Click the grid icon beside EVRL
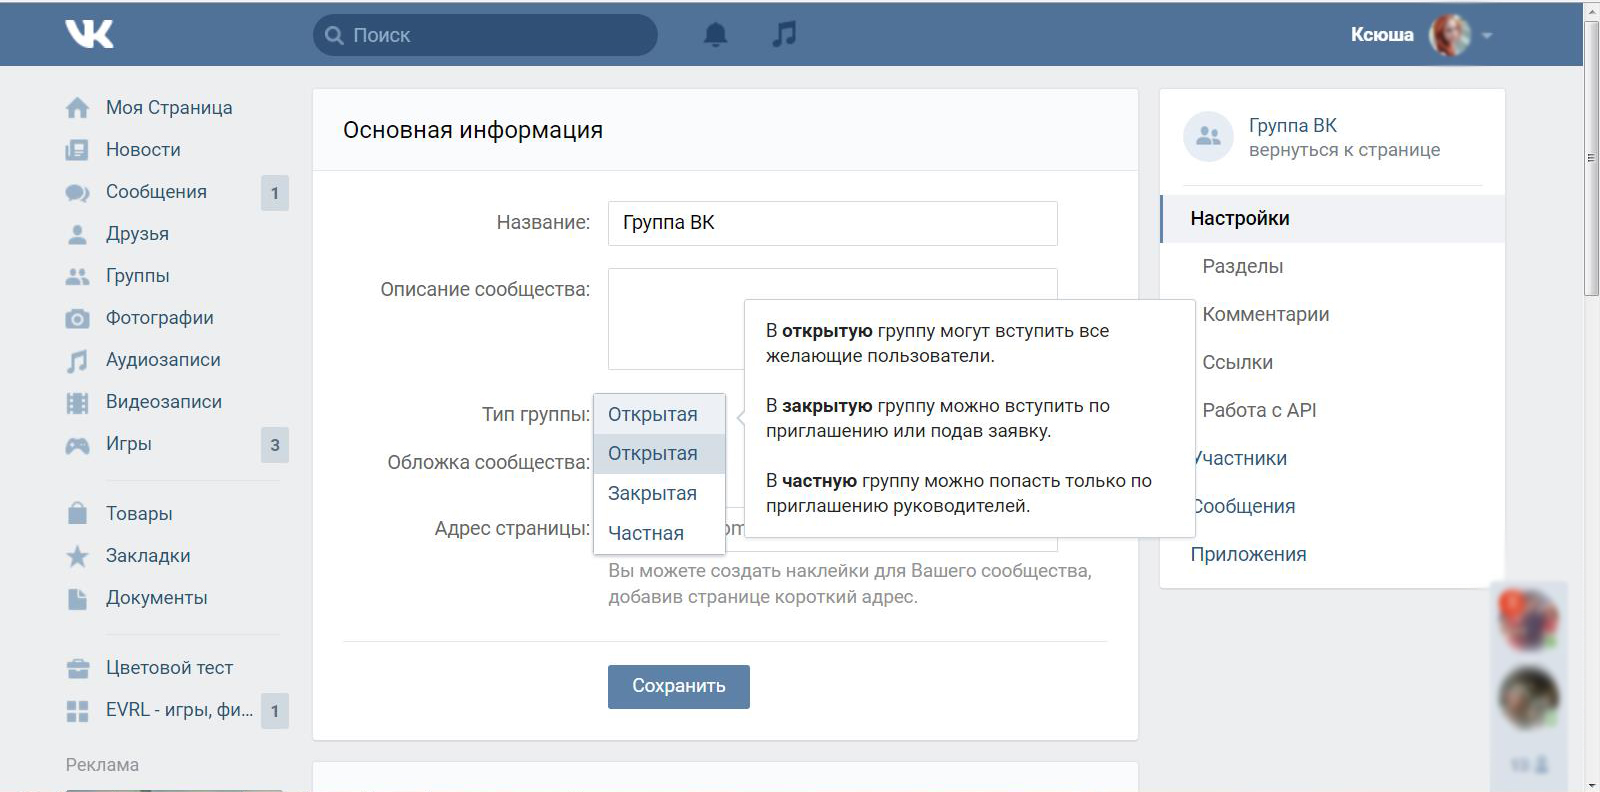The width and height of the screenshot is (1600, 792). 77,711
